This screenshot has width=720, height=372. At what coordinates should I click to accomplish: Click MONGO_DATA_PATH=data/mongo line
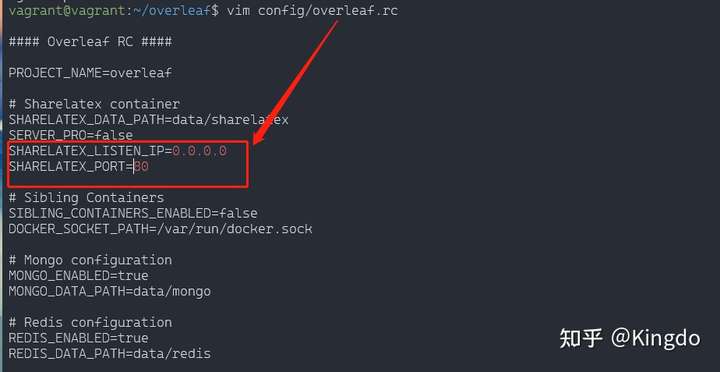point(110,291)
